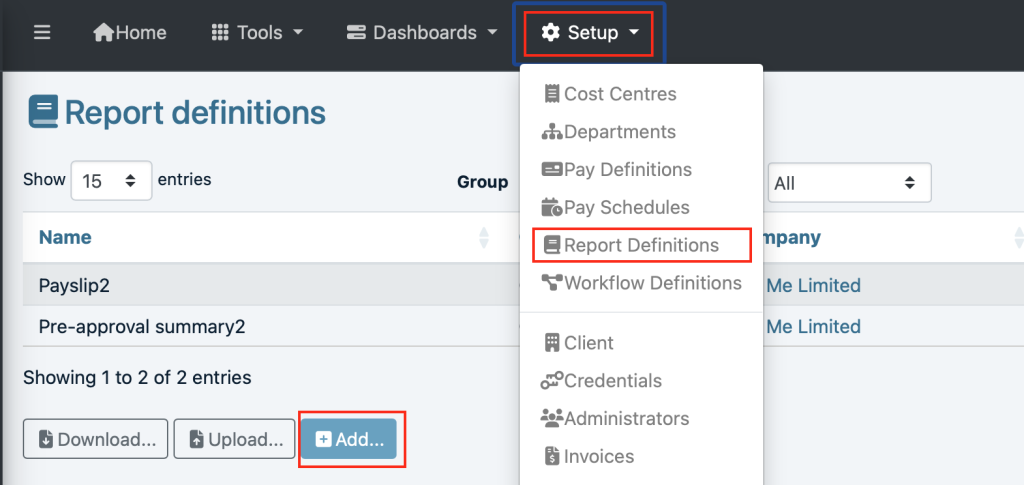Expand the Tools dropdown menu
1024x485 pixels.
pyautogui.click(x=258, y=33)
